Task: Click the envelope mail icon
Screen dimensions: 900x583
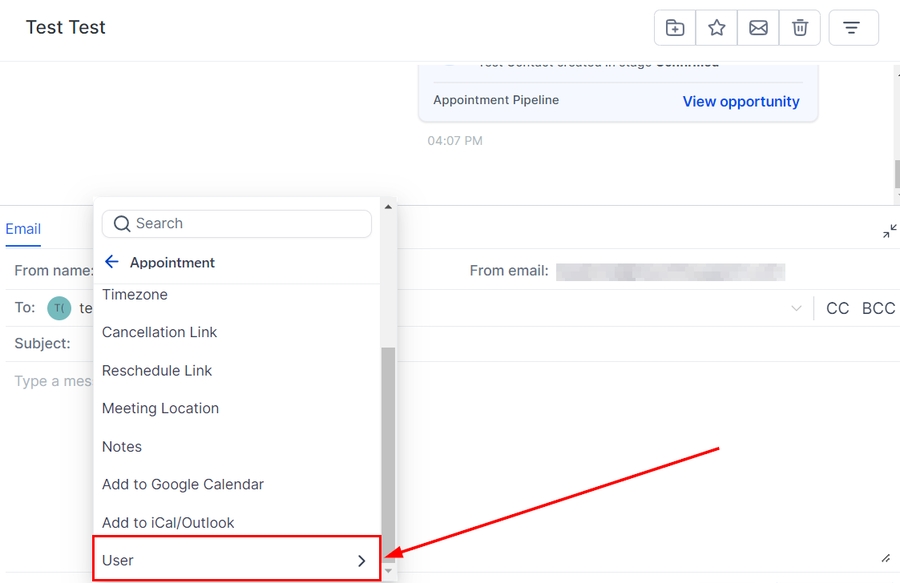Action: tap(758, 28)
